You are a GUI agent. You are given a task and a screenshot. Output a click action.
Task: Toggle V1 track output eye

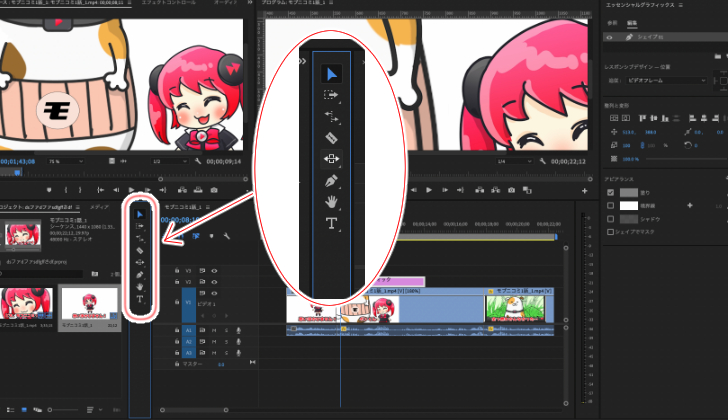[x=214, y=293]
